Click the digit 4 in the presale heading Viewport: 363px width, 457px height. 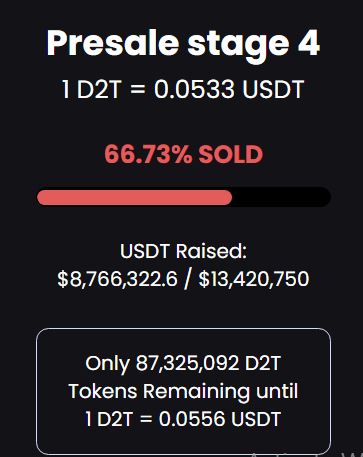[309, 43]
